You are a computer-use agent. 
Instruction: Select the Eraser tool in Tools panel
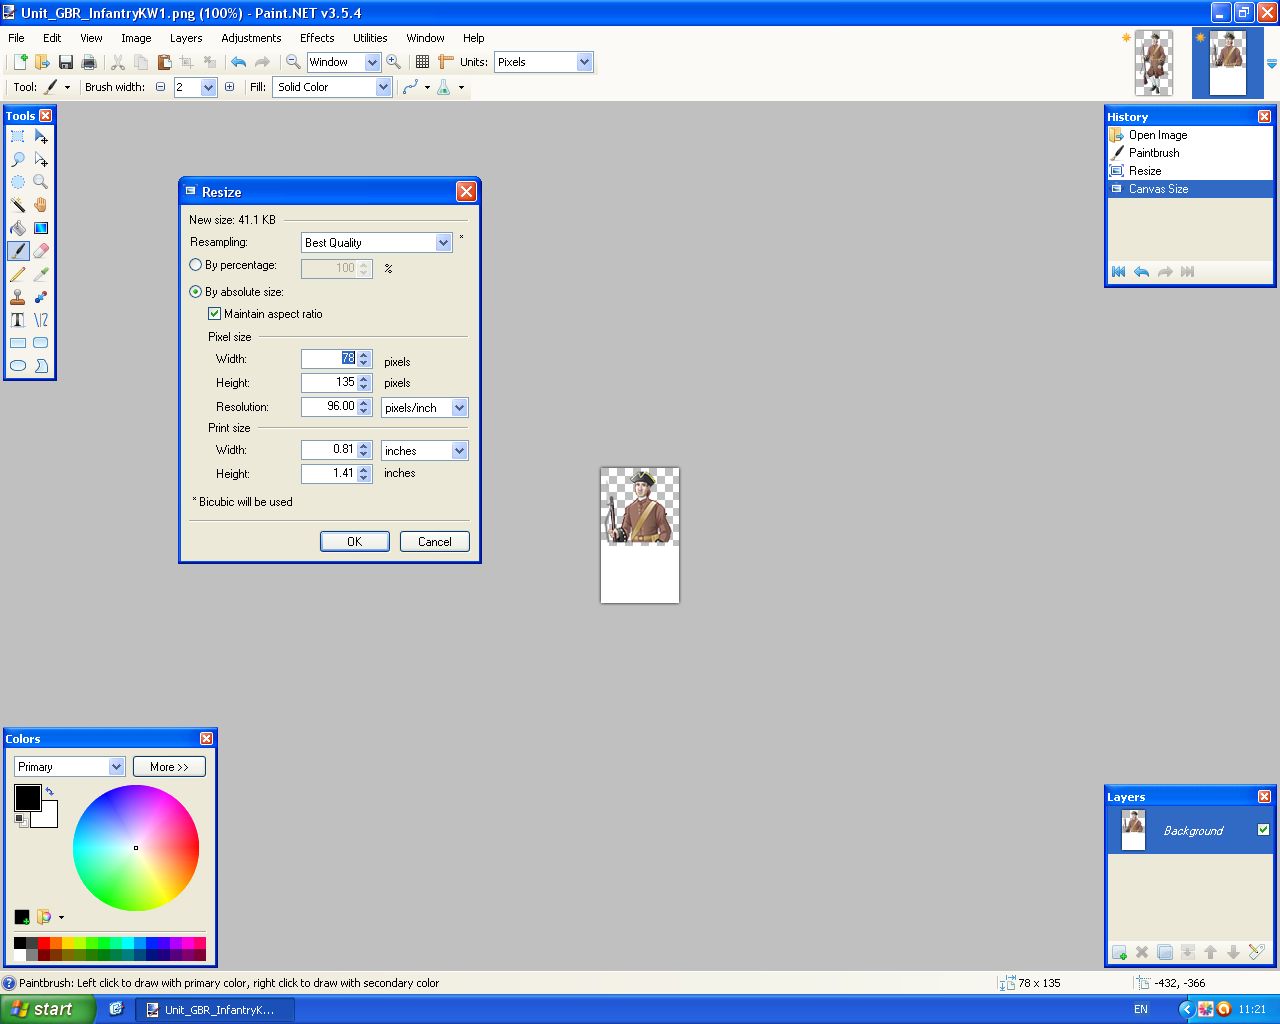point(41,251)
